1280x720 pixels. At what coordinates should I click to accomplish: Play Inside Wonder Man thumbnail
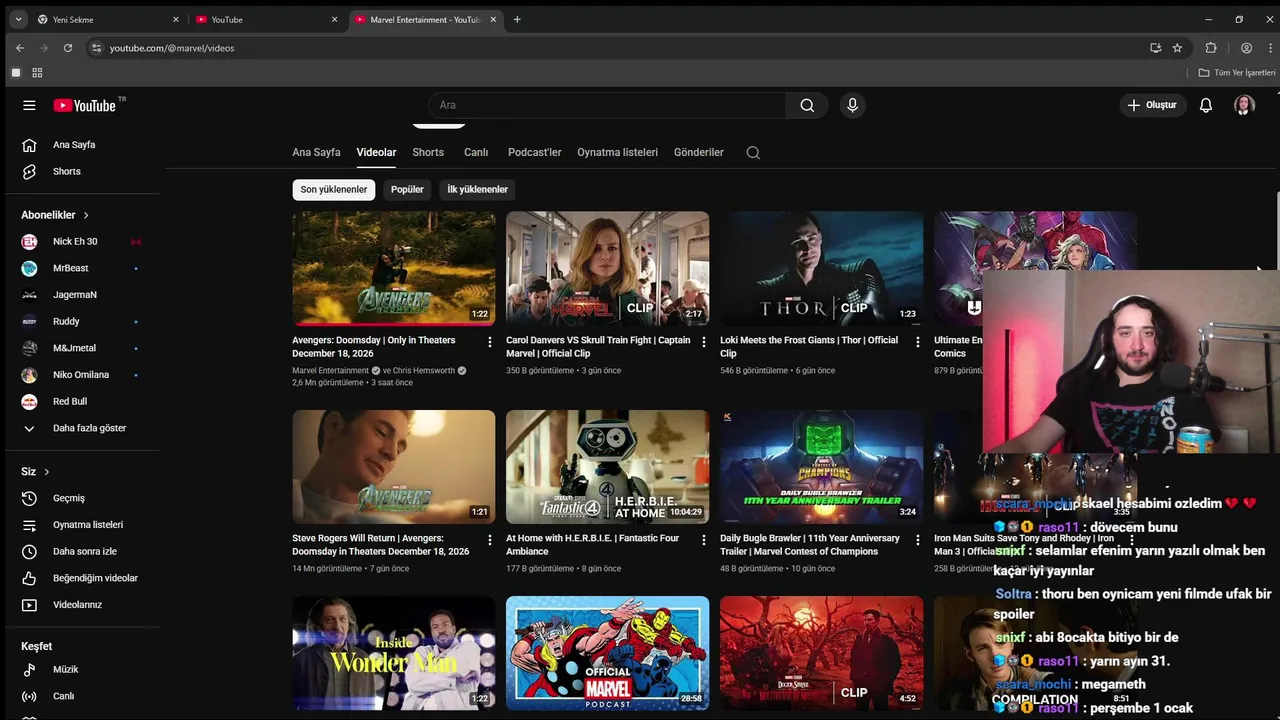point(394,653)
